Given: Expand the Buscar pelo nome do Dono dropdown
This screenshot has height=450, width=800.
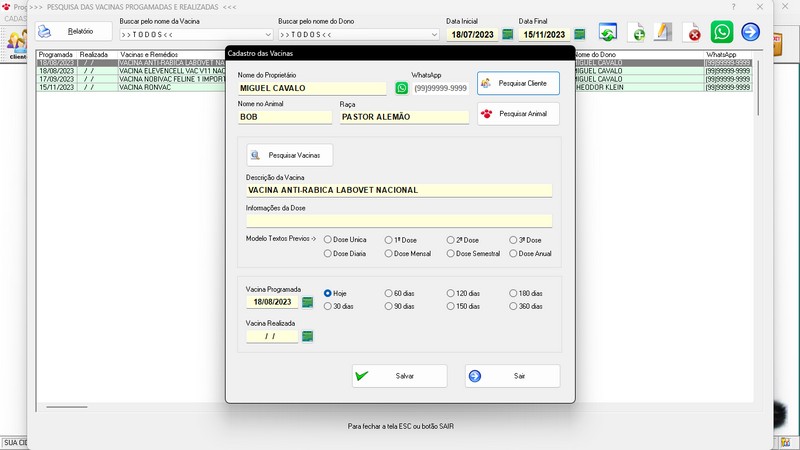Looking at the screenshot, I should (433, 34).
